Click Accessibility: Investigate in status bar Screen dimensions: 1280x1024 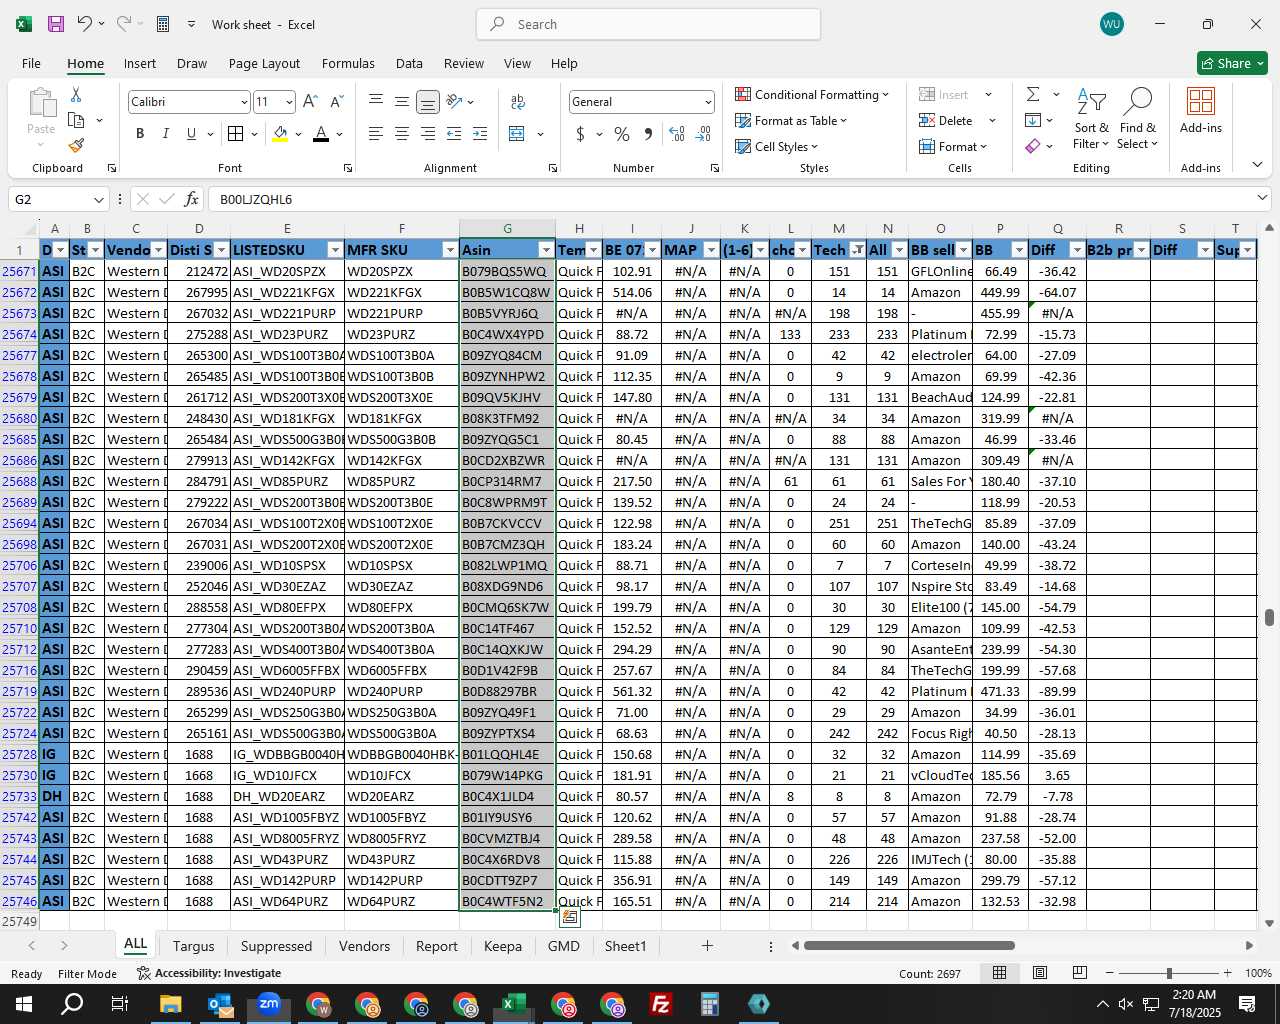(x=209, y=973)
